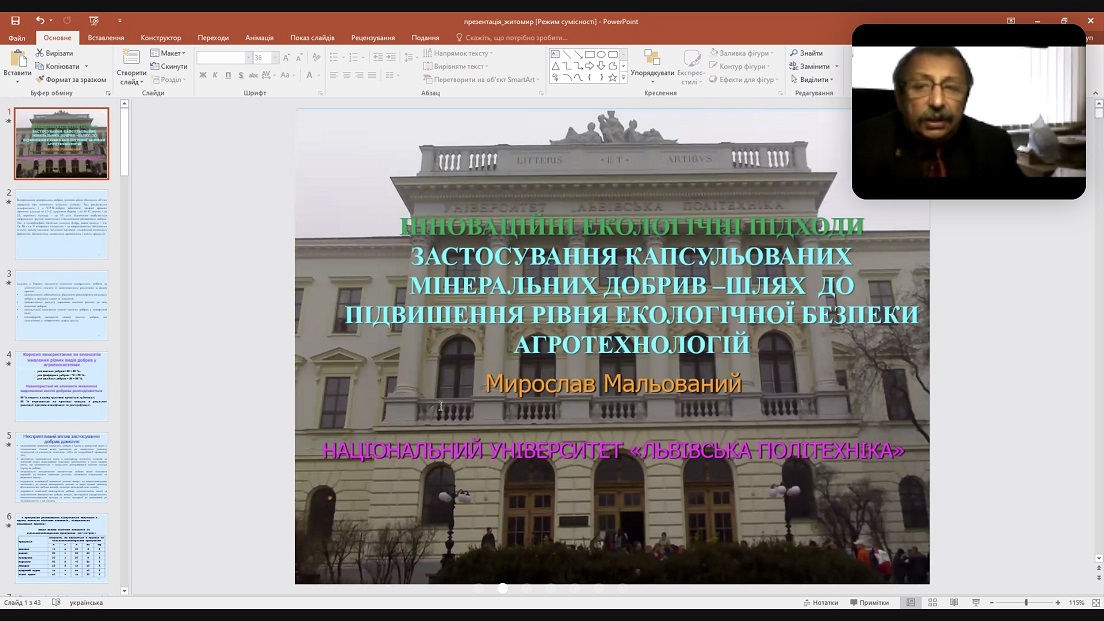The image size is (1104, 621).
Task: Click the Format Painter (Формат за зразком) brush
Action: tap(40, 80)
